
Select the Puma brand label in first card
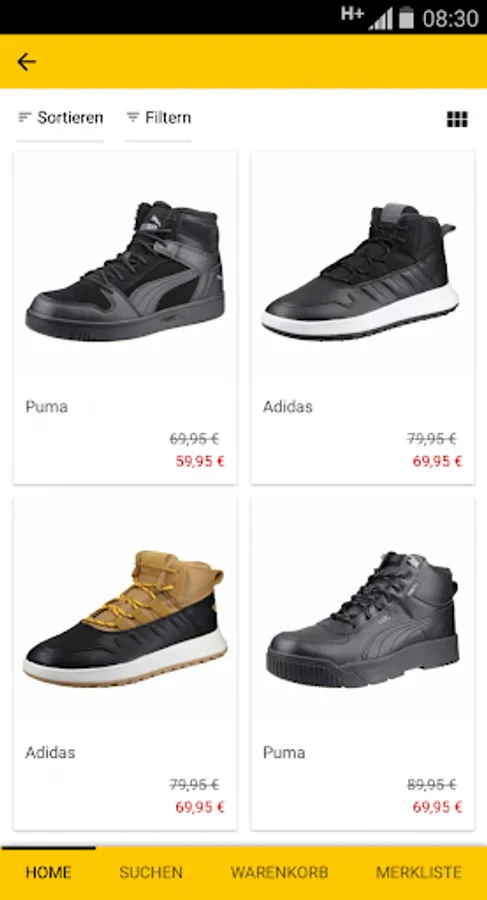click(47, 407)
